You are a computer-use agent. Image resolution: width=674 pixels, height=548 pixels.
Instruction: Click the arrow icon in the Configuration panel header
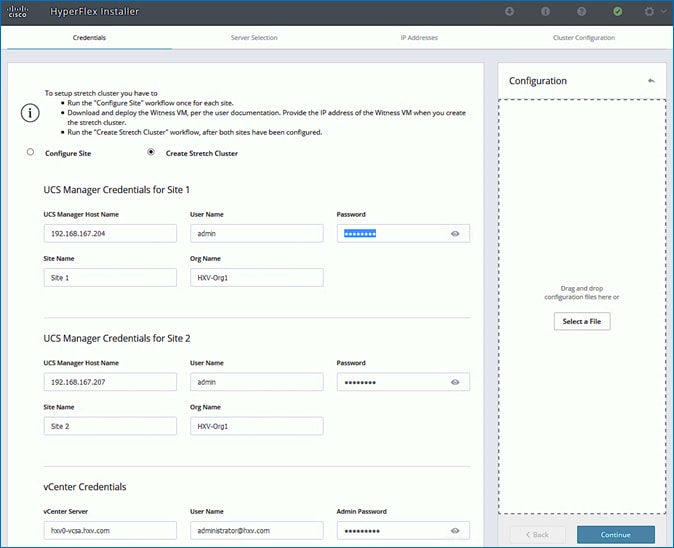(x=651, y=81)
